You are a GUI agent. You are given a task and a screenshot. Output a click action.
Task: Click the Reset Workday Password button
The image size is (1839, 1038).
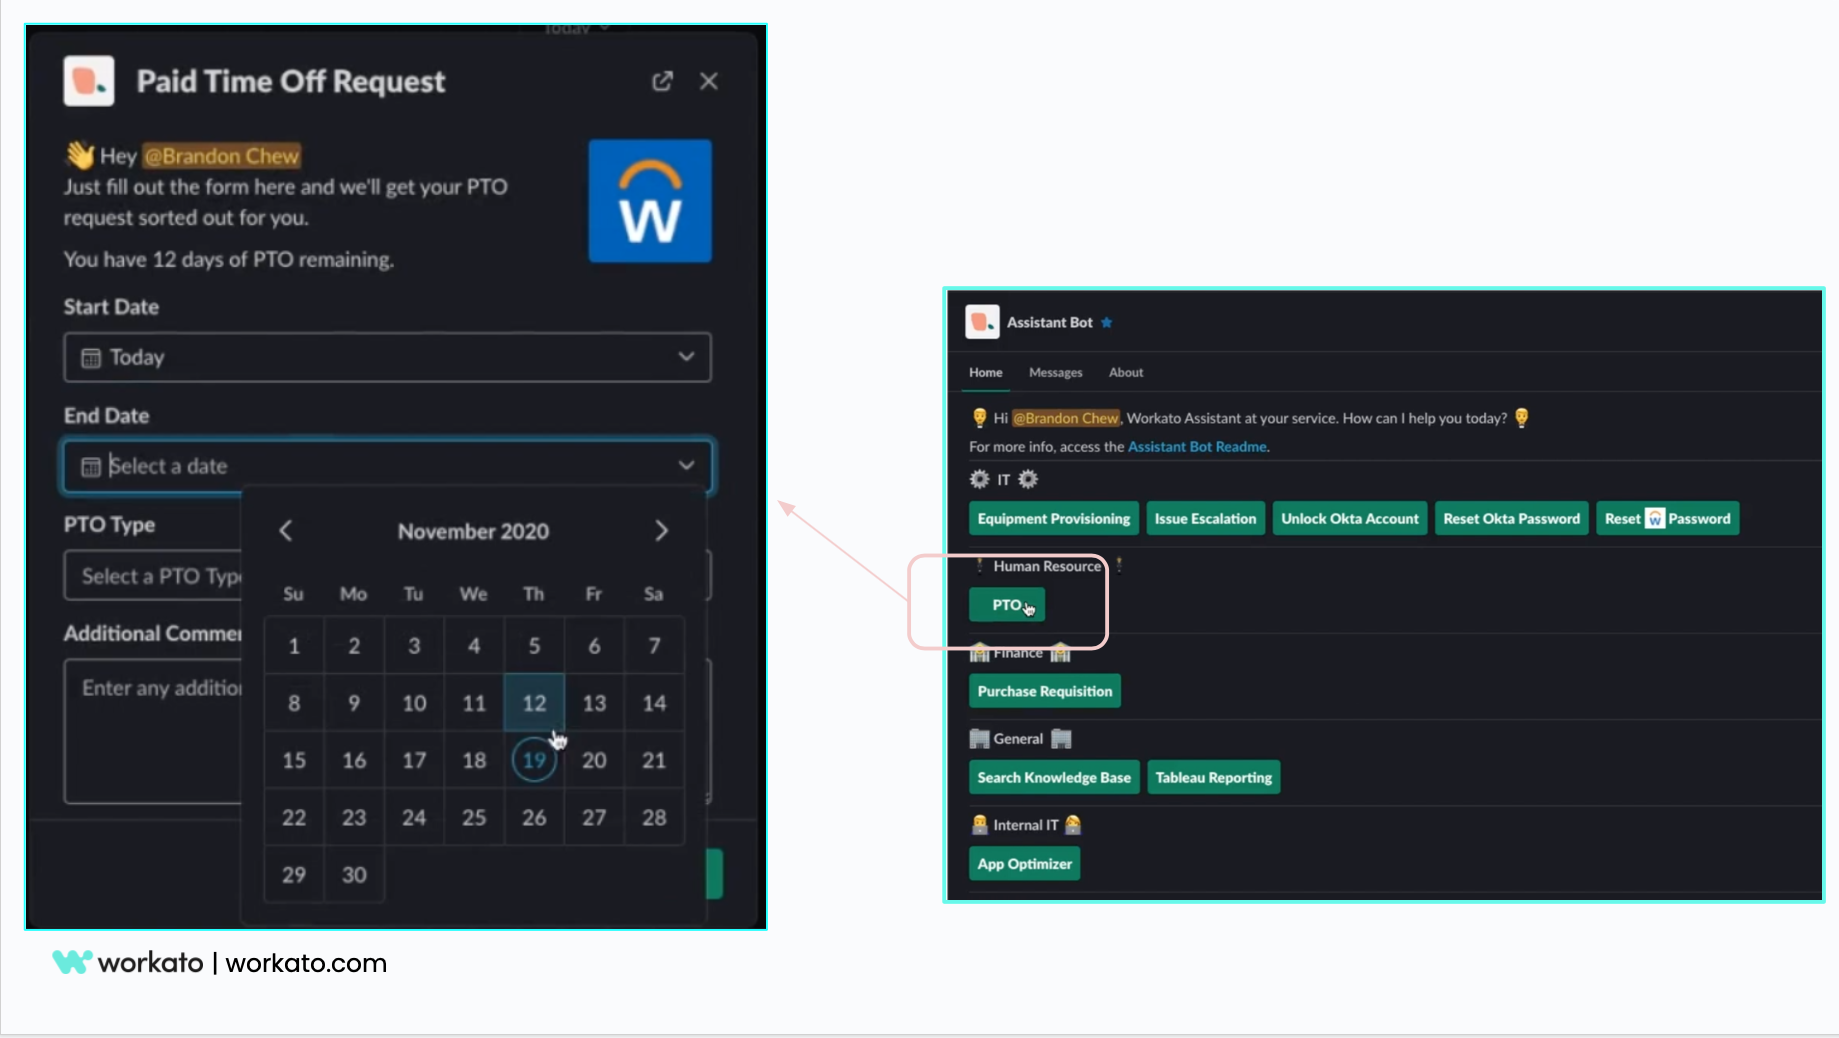[1668, 518]
